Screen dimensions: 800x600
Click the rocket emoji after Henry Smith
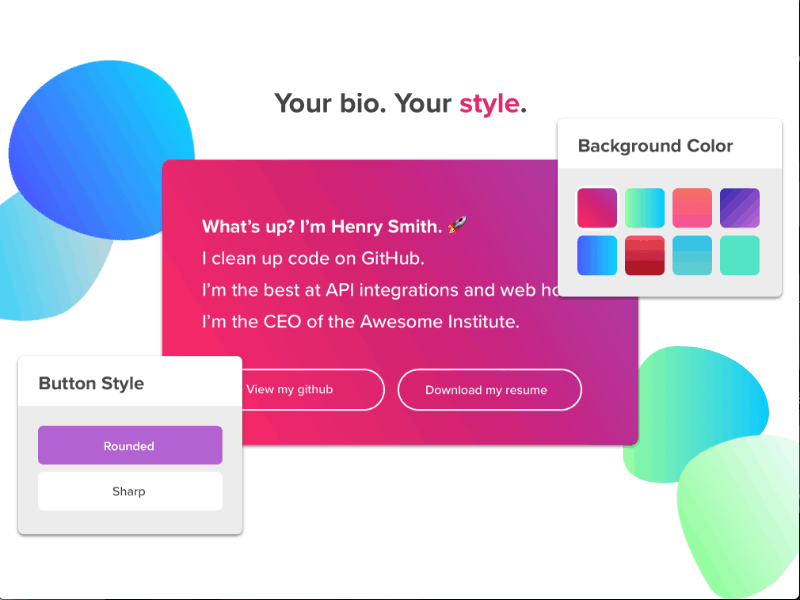[x=457, y=225]
